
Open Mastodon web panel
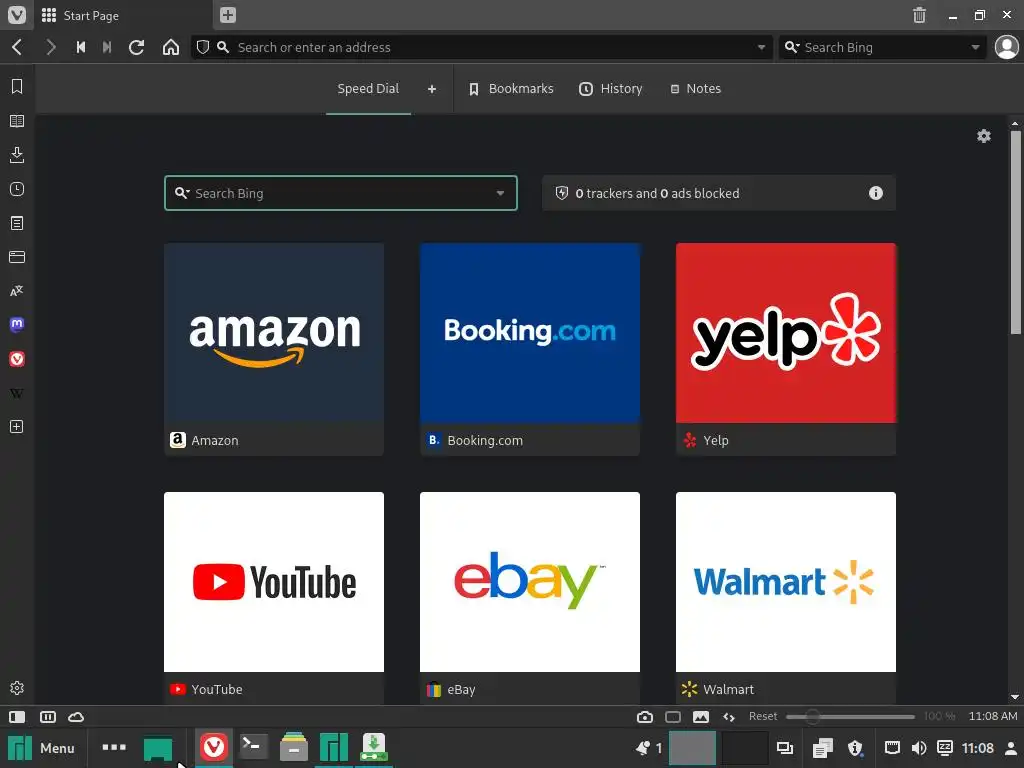tap(17, 325)
